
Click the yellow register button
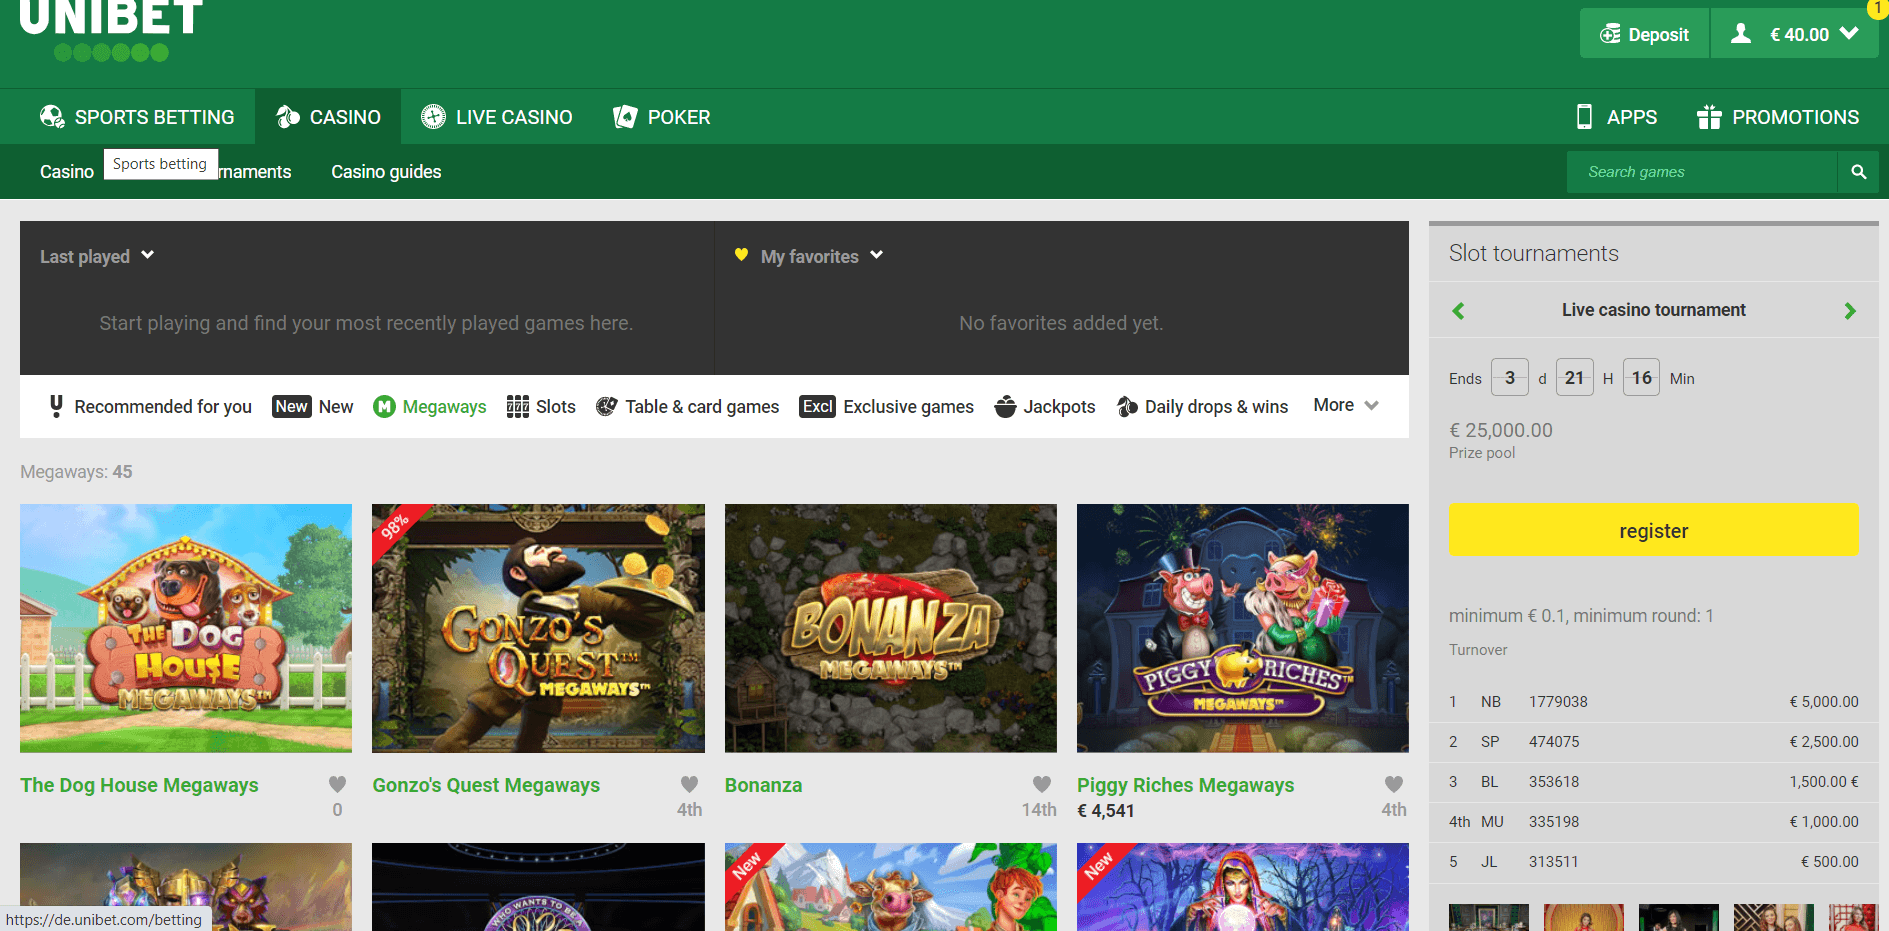point(1654,530)
